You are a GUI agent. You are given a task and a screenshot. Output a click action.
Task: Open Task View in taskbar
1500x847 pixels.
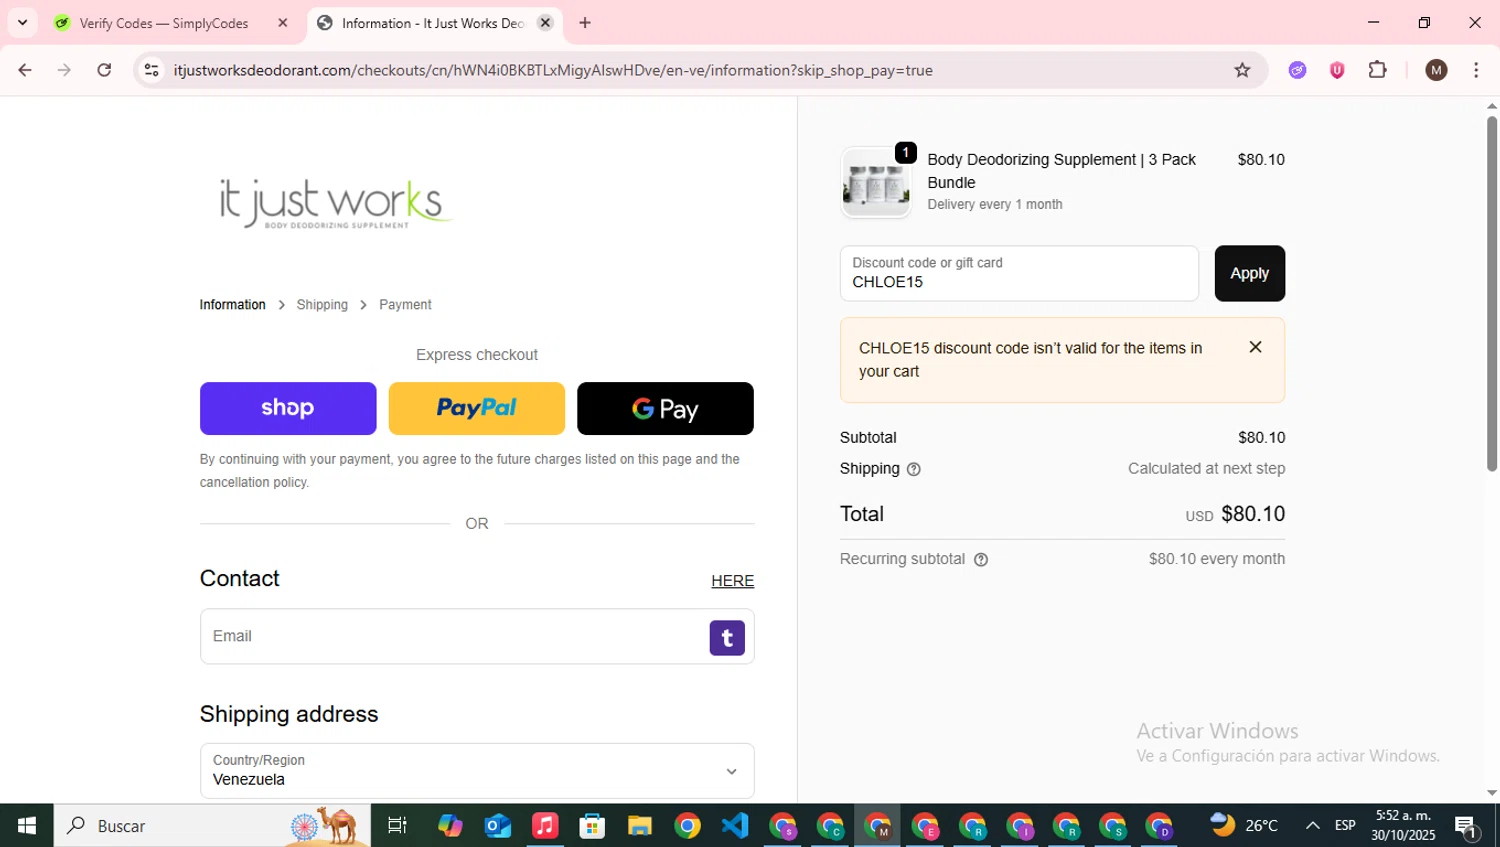click(x=397, y=826)
